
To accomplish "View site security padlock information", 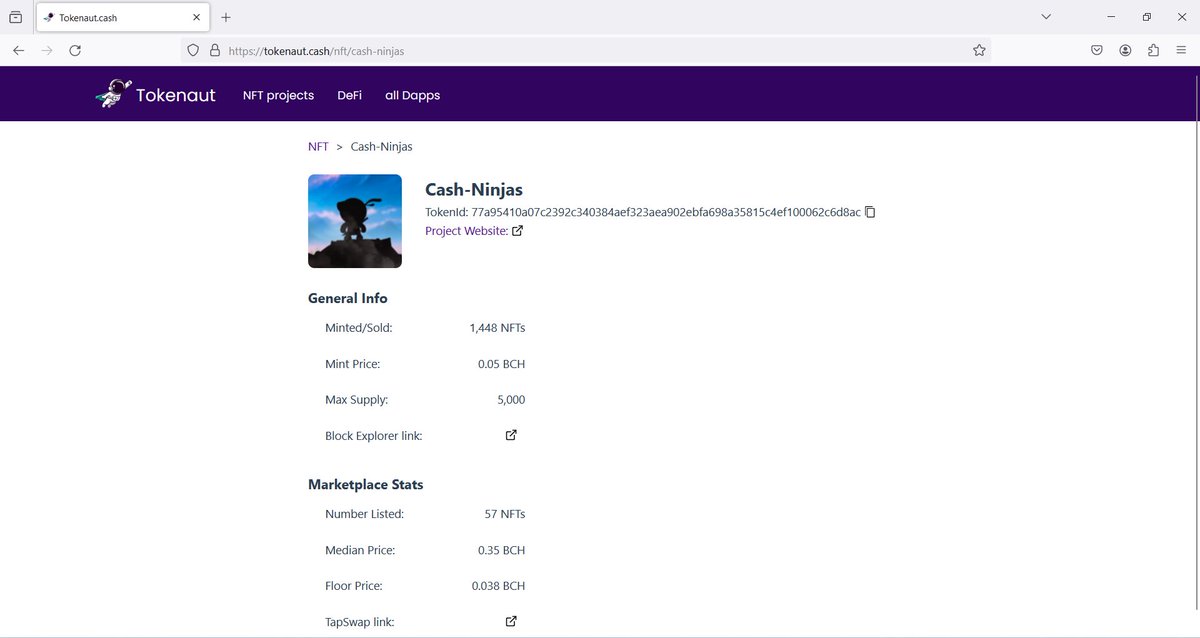I will coord(214,50).
